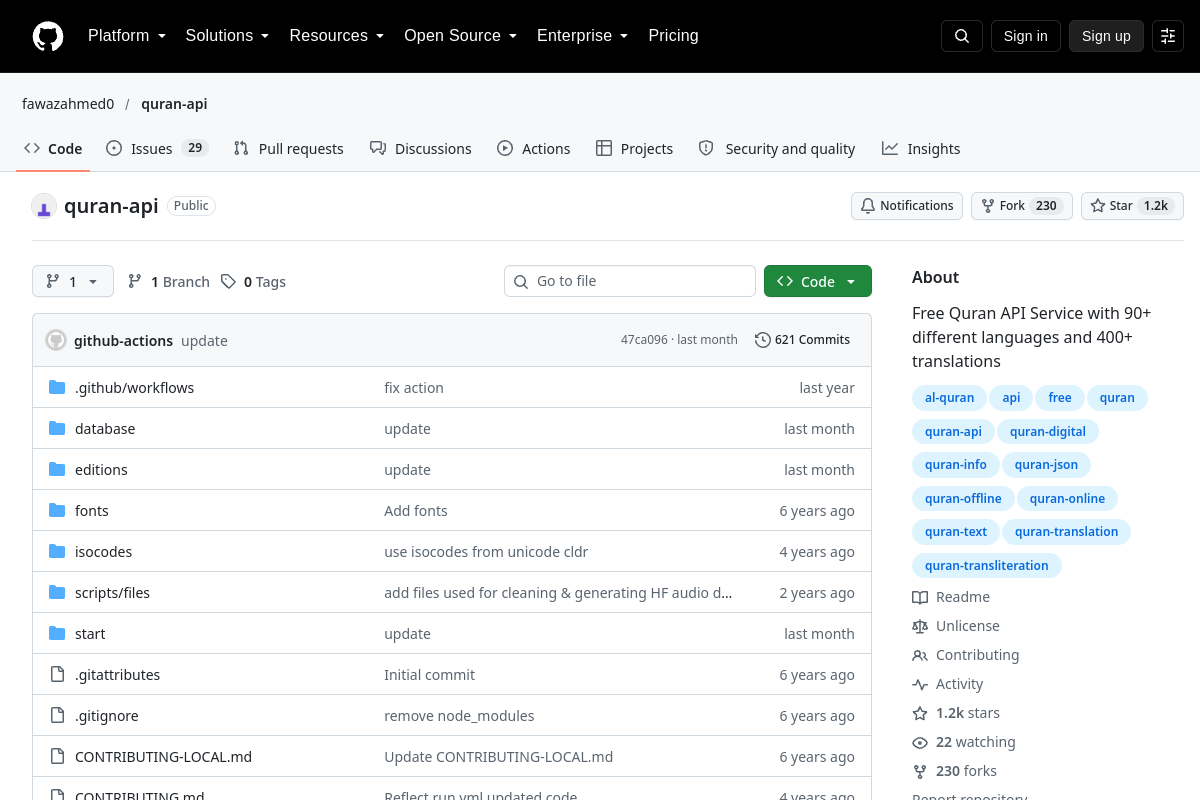Open commit message 'use isocodes from unicode cldr'
The width and height of the screenshot is (1200, 800).
point(486,552)
